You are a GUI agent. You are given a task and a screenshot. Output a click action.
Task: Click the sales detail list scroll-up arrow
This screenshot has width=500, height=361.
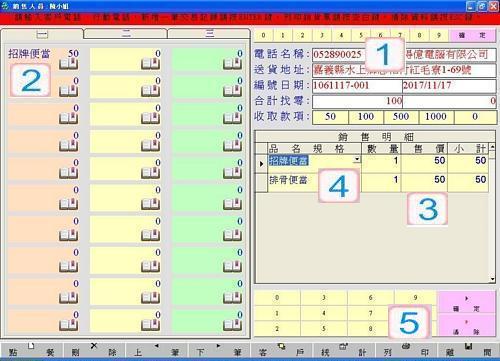coord(492,147)
